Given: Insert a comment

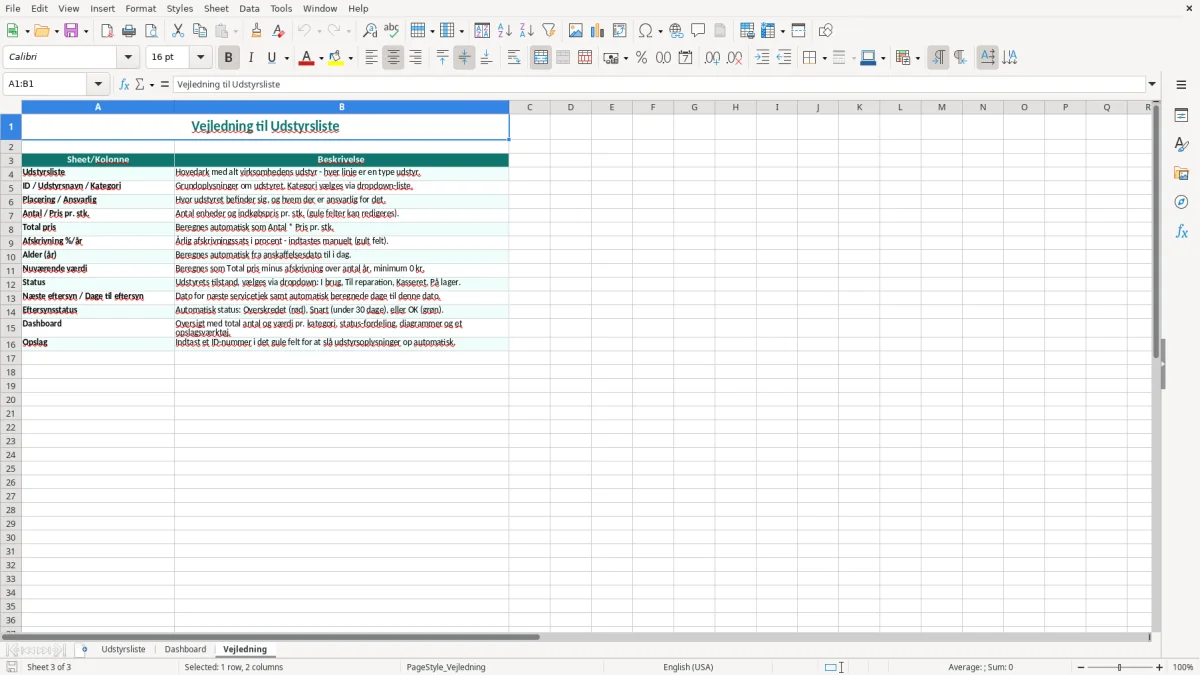Looking at the screenshot, I should [x=699, y=31].
